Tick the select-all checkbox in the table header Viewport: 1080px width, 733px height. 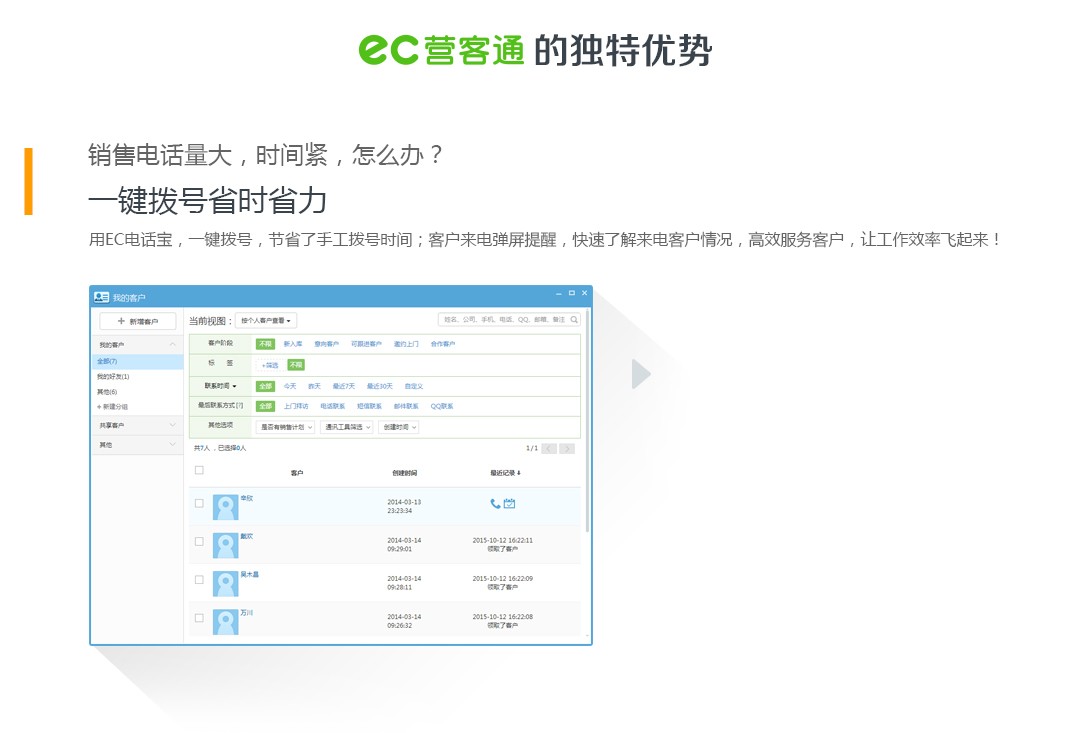coord(199,470)
